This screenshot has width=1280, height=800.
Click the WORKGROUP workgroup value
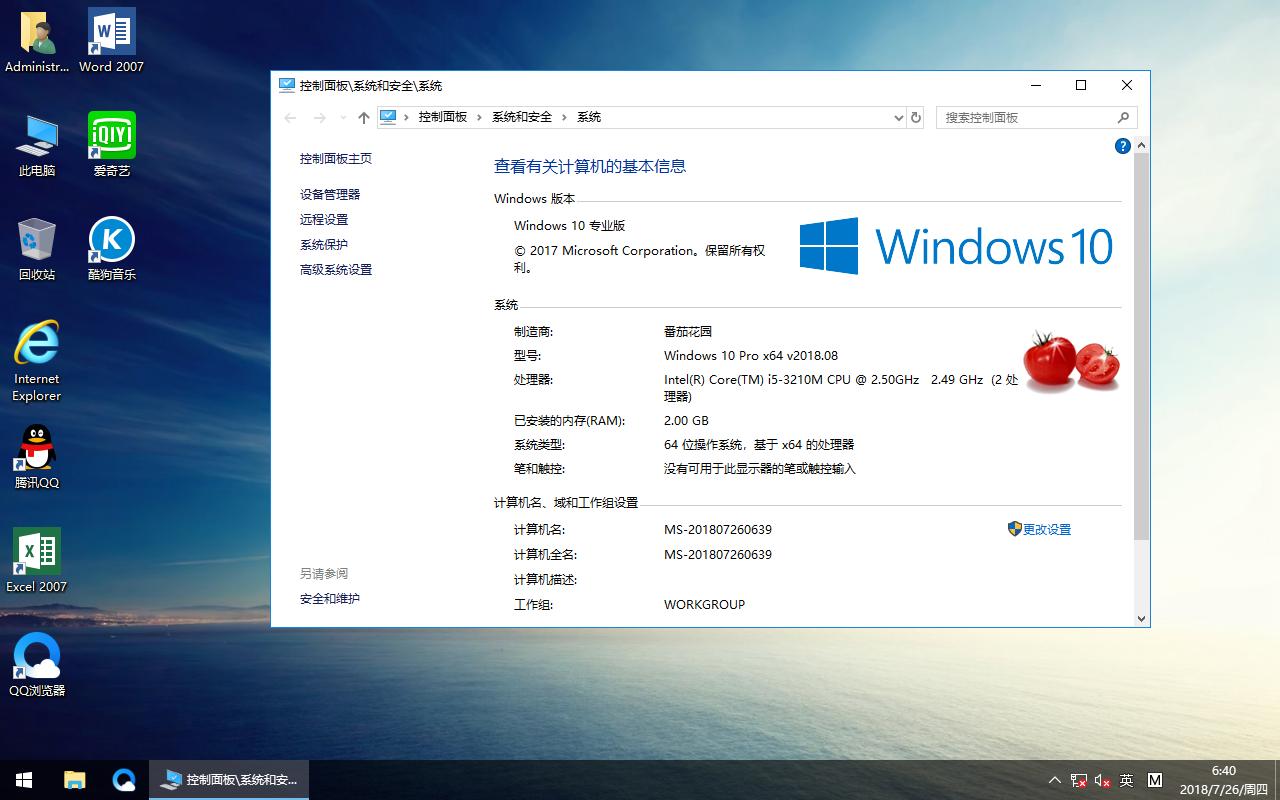click(704, 604)
